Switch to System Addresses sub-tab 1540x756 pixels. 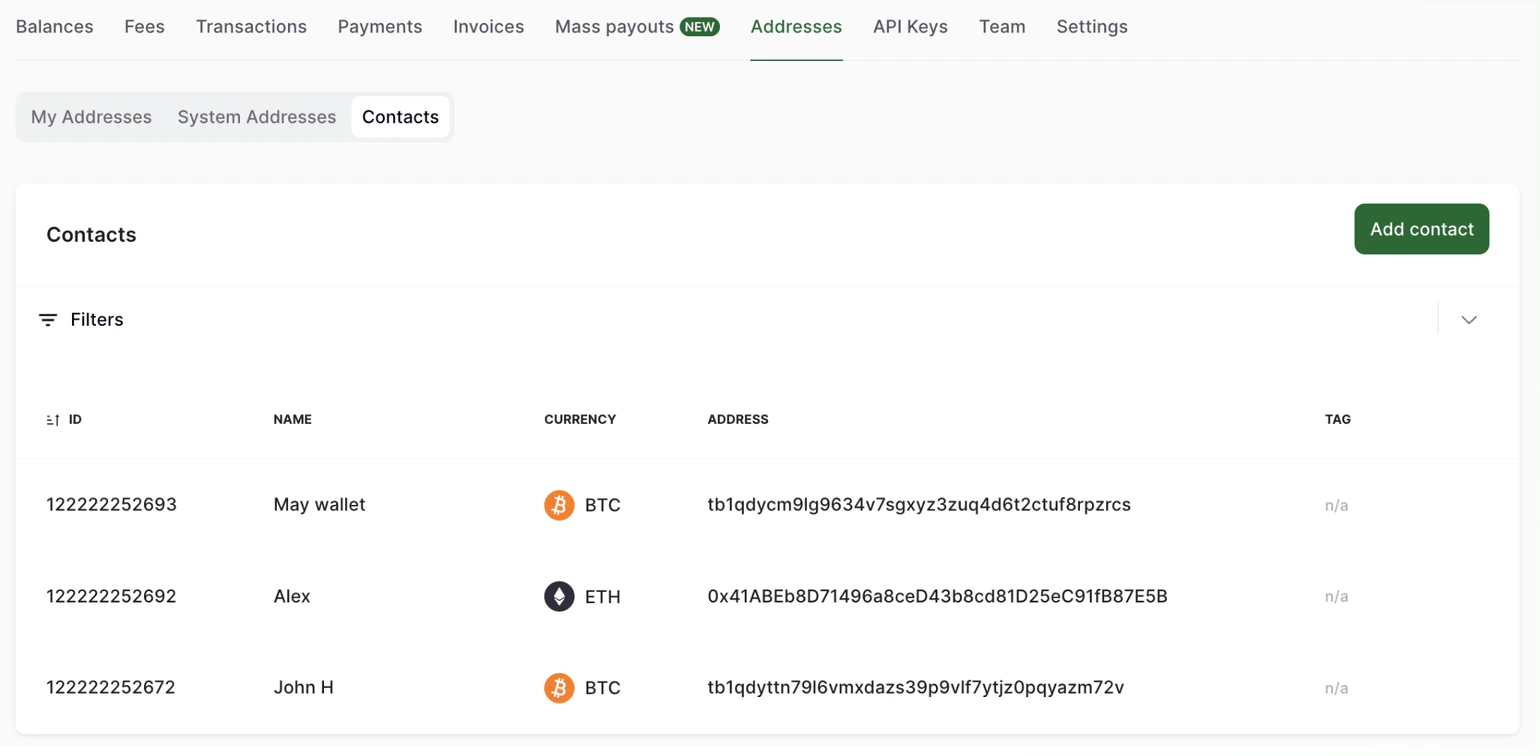tap(257, 117)
